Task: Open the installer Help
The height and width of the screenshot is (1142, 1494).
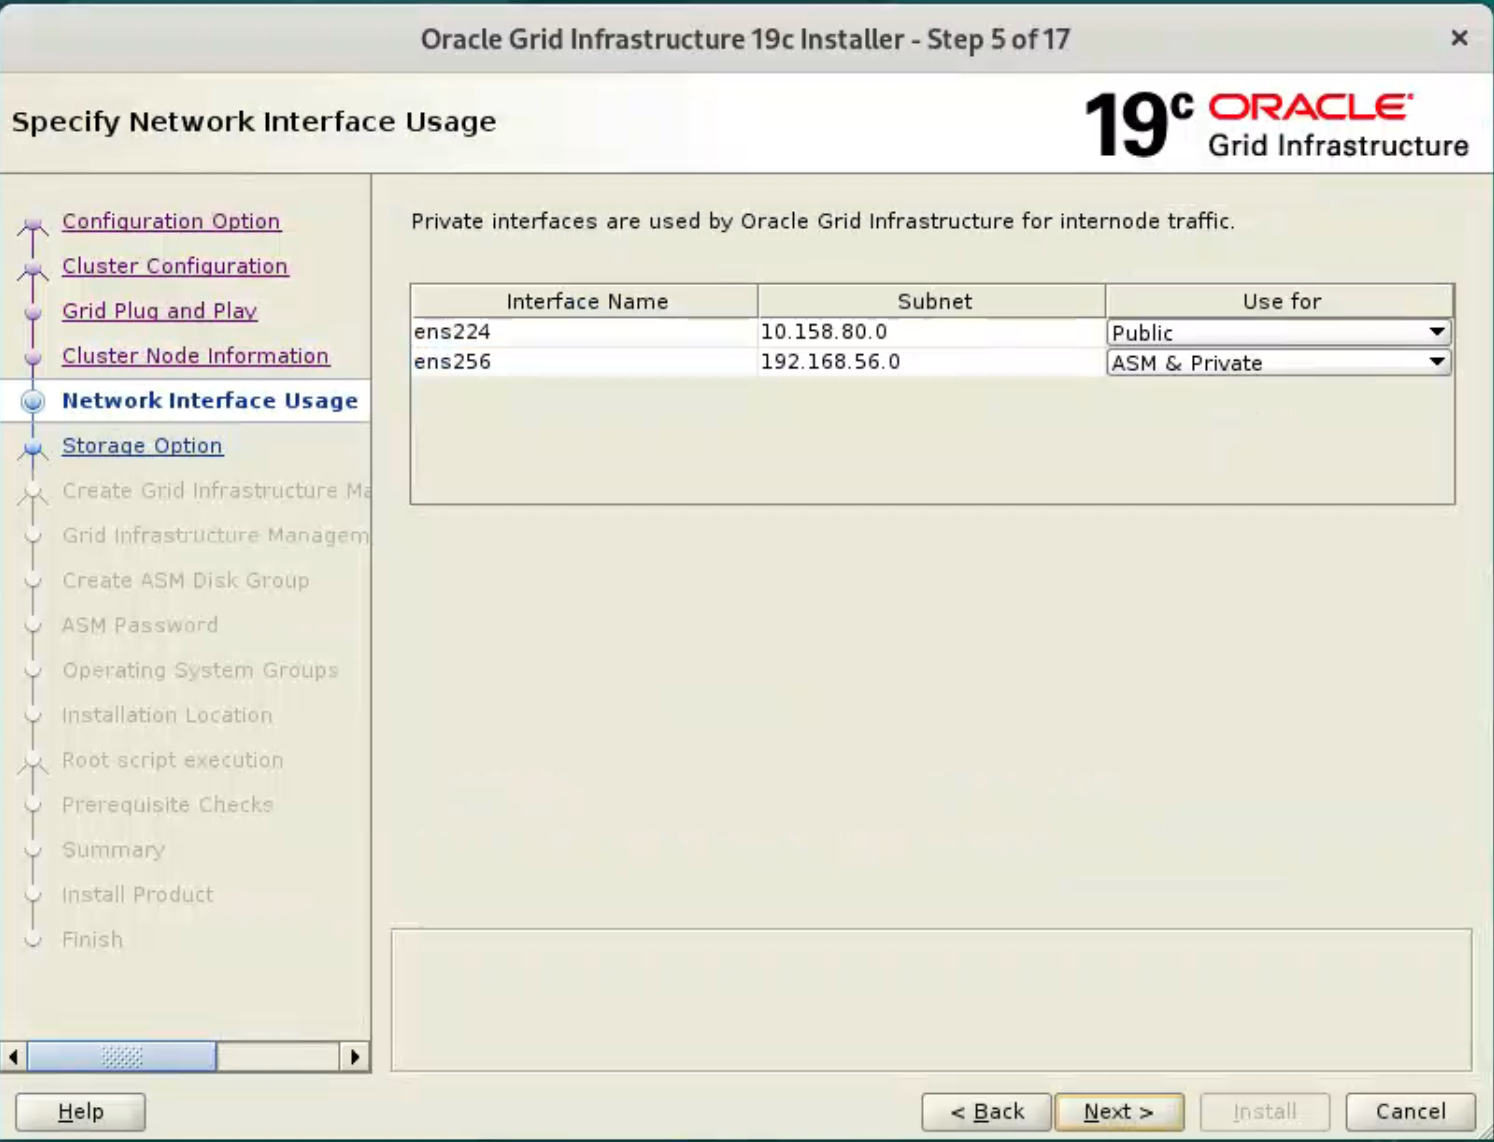Action: pos(80,1112)
